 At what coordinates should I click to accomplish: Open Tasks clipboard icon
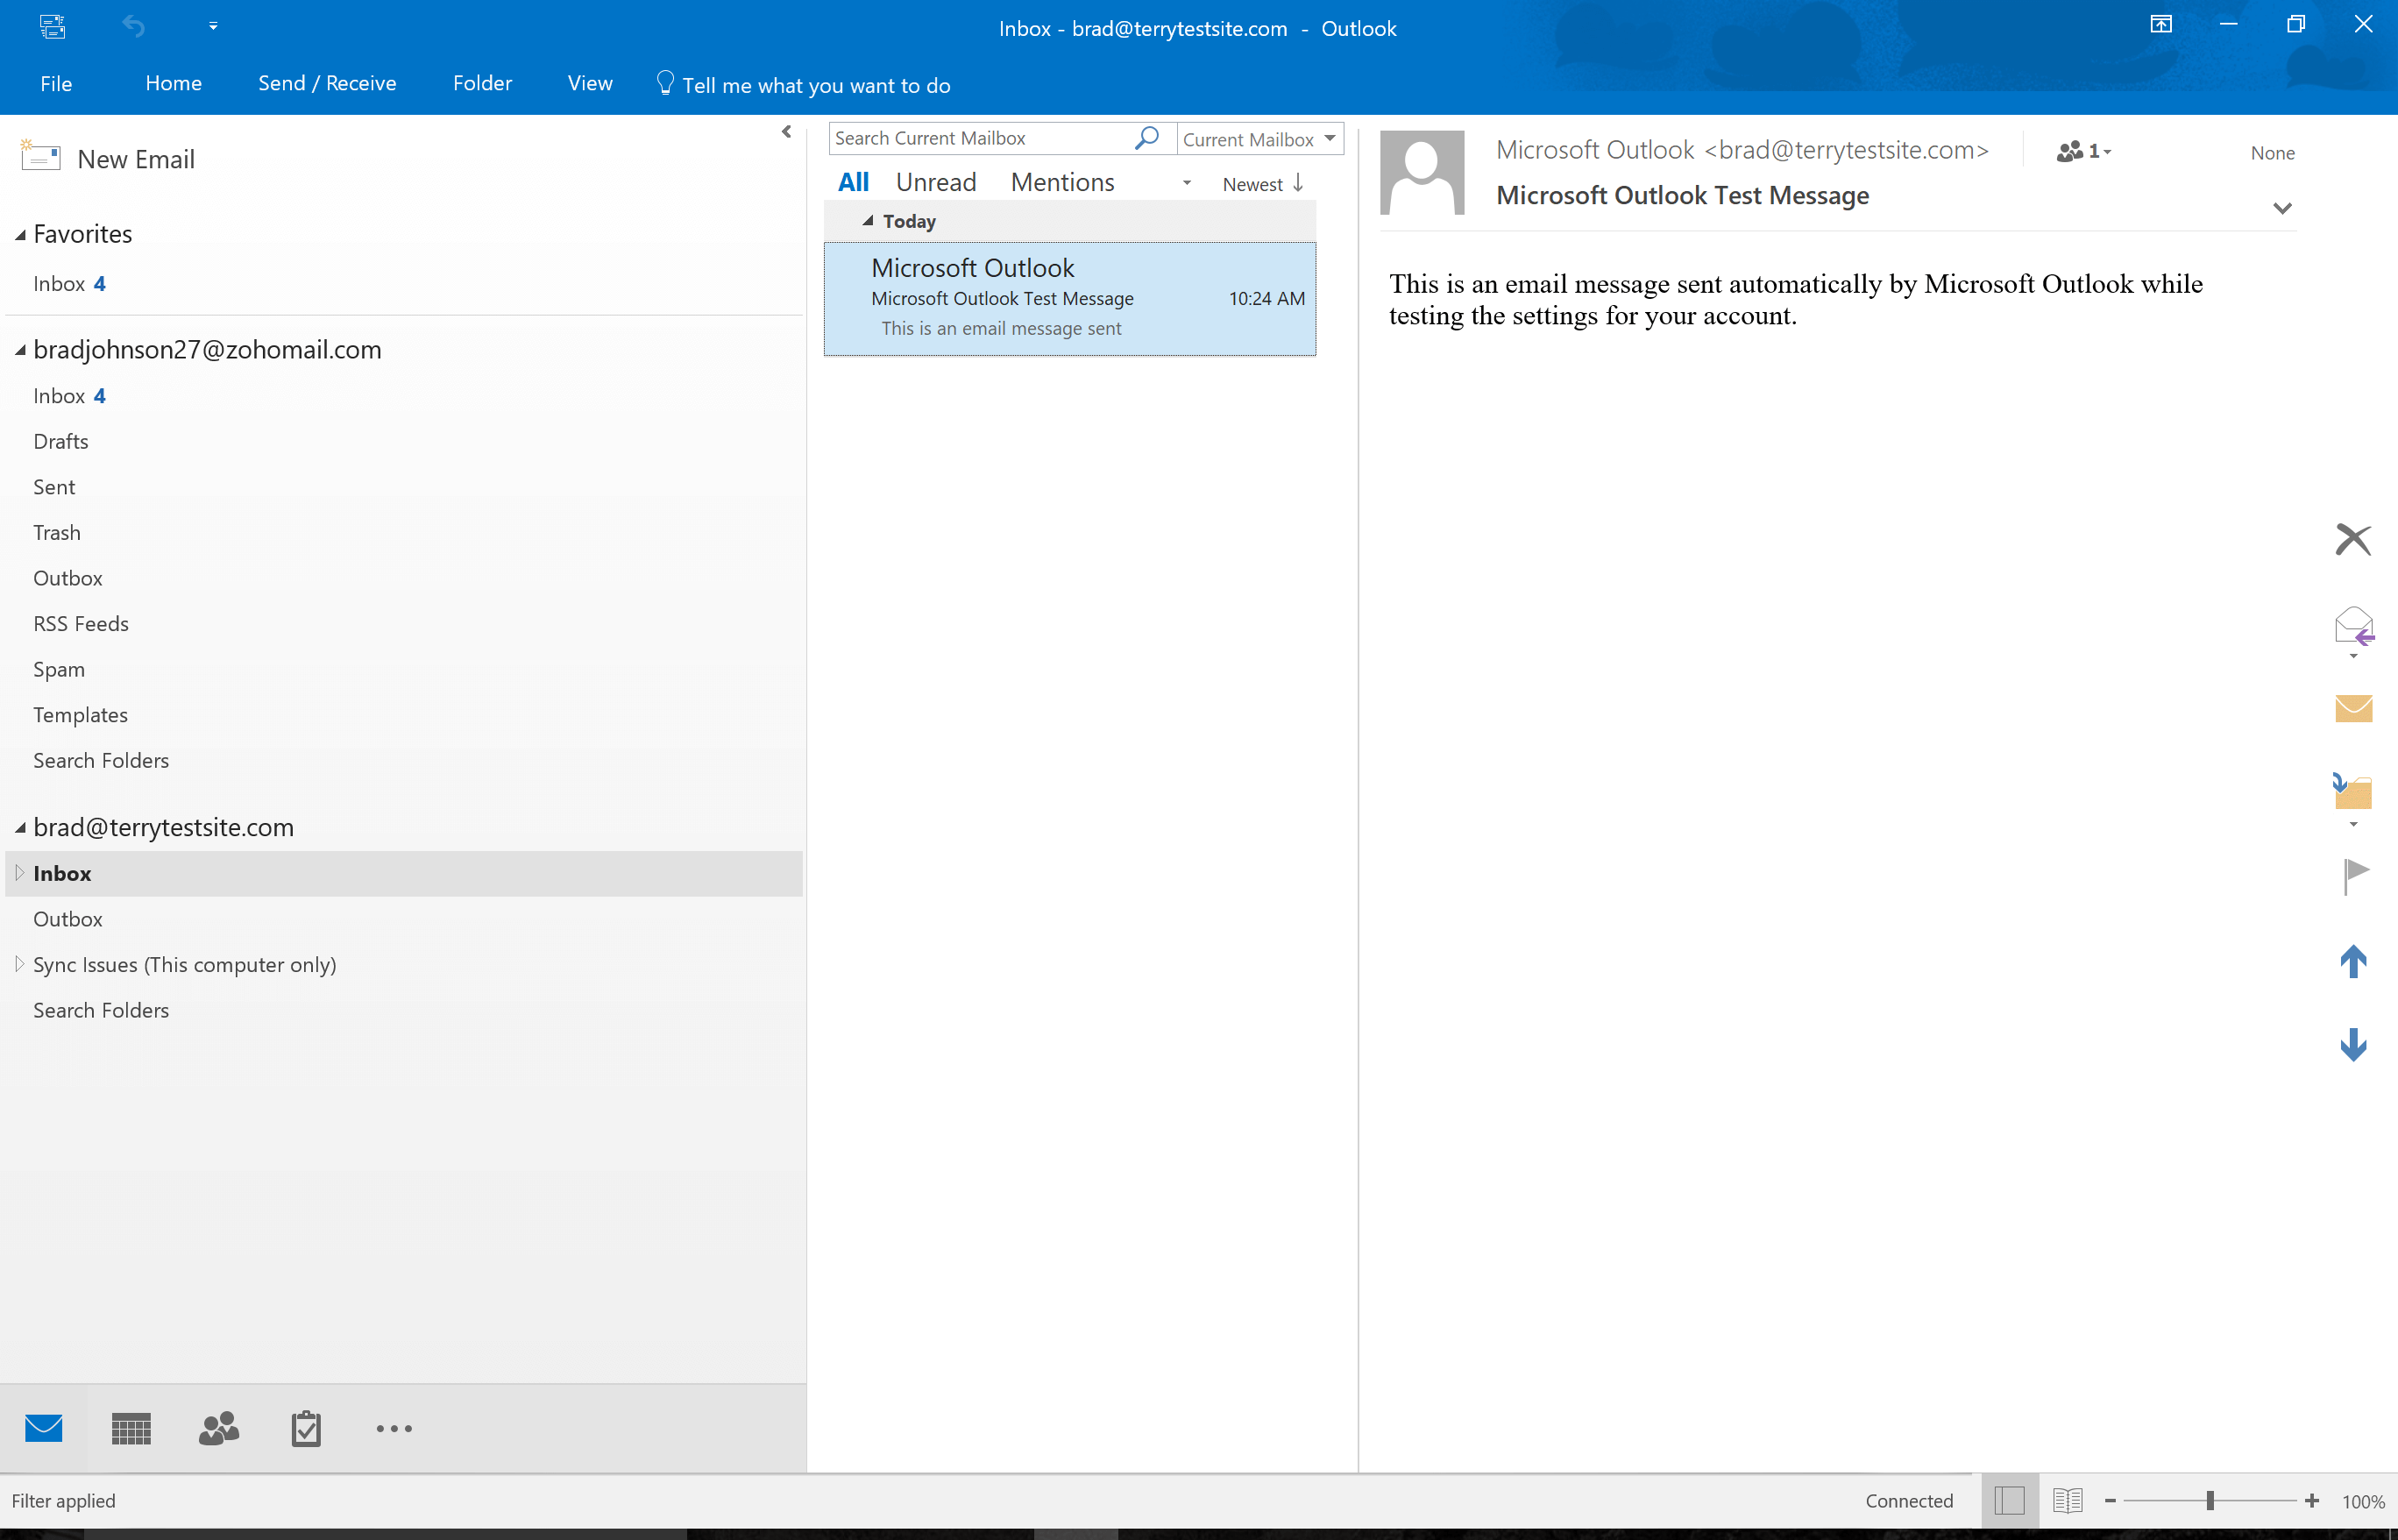[306, 1429]
